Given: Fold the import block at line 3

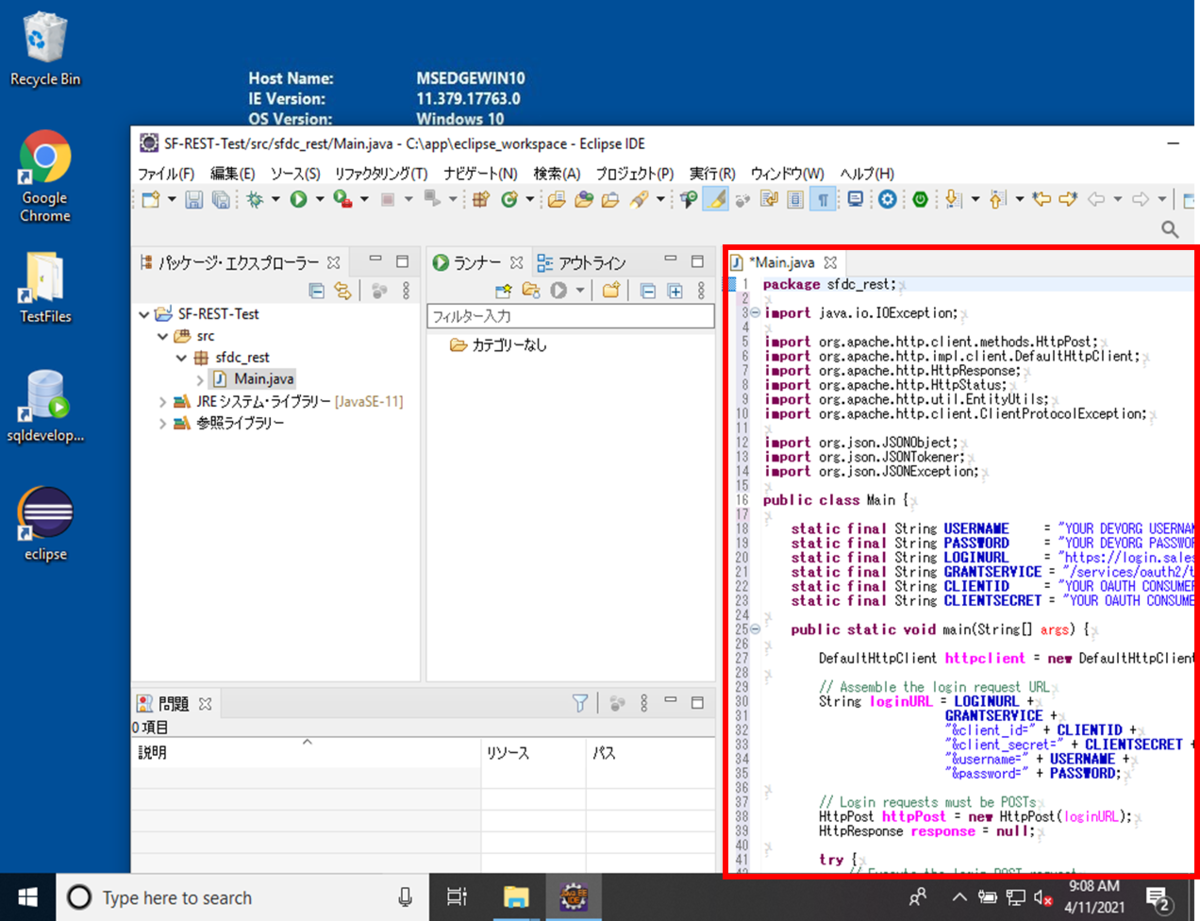Looking at the screenshot, I should (754, 313).
